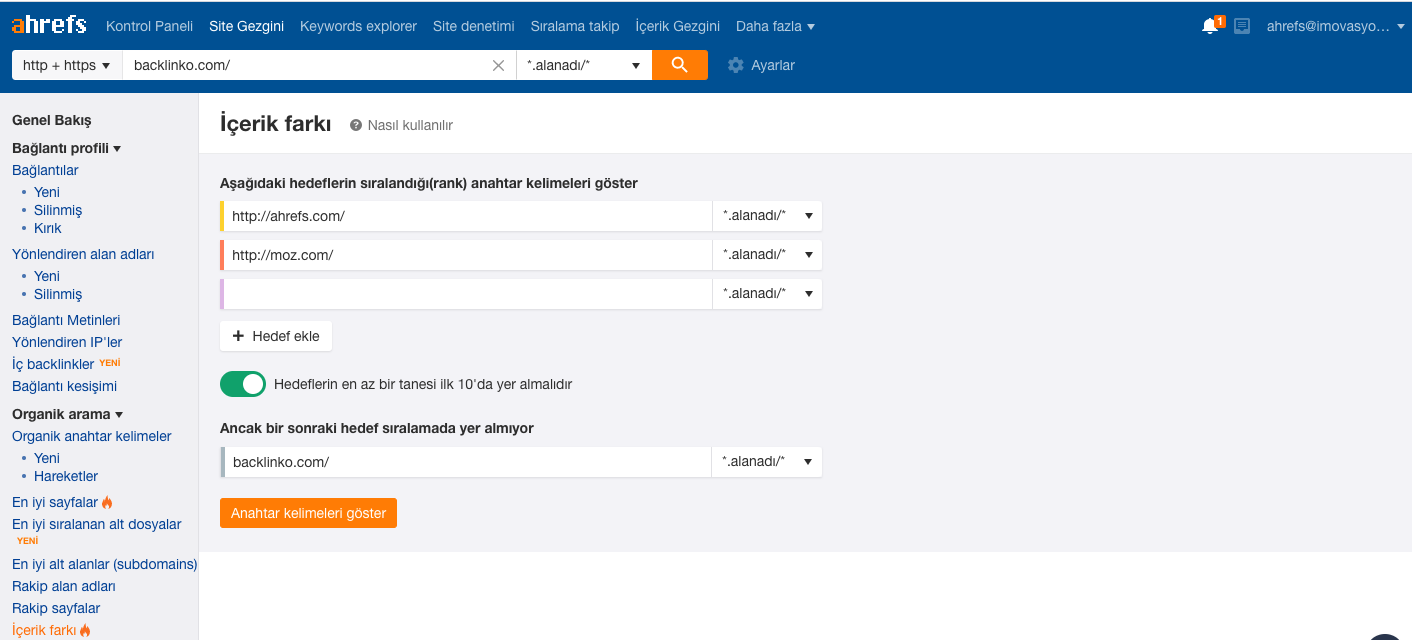Open Silinmiş under Bağlantılar
The image size is (1412, 640).
point(58,210)
